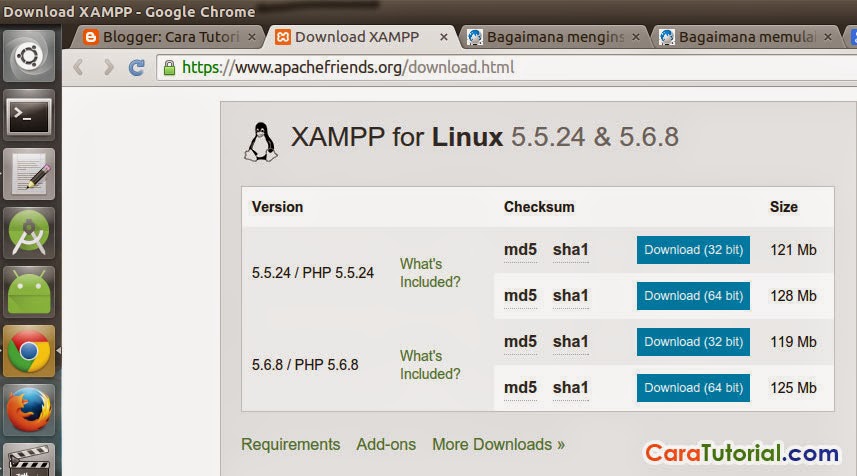Show md5 checksum for 128 Mb download

[520, 296]
